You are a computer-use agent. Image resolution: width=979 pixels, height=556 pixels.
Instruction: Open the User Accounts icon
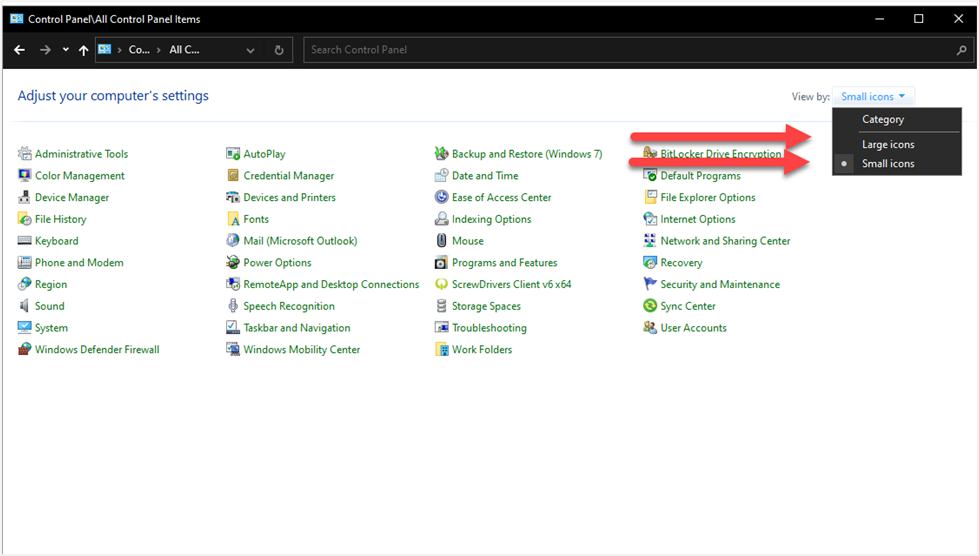coord(651,328)
